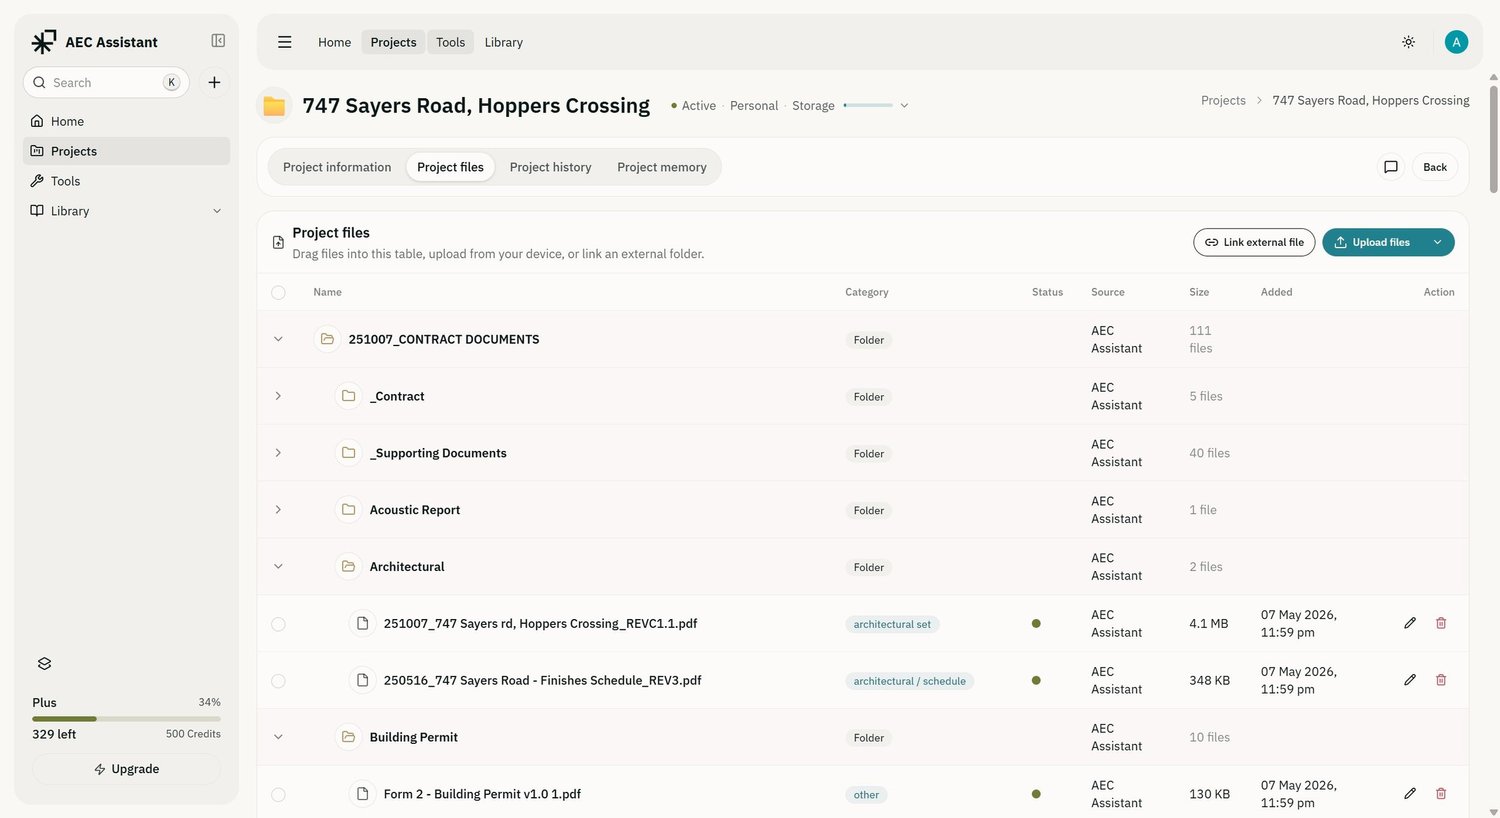Open the user avatar A

tap(1456, 42)
